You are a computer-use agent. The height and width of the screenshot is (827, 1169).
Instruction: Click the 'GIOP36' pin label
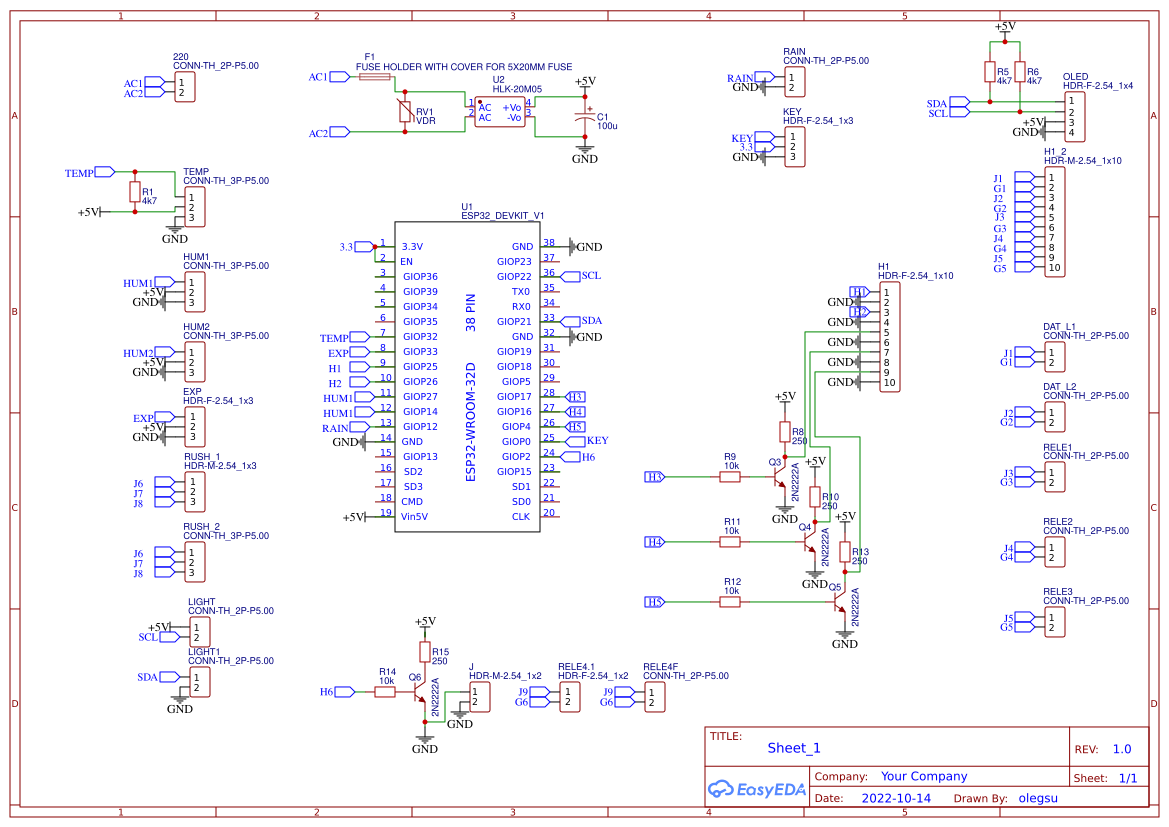click(x=420, y=277)
